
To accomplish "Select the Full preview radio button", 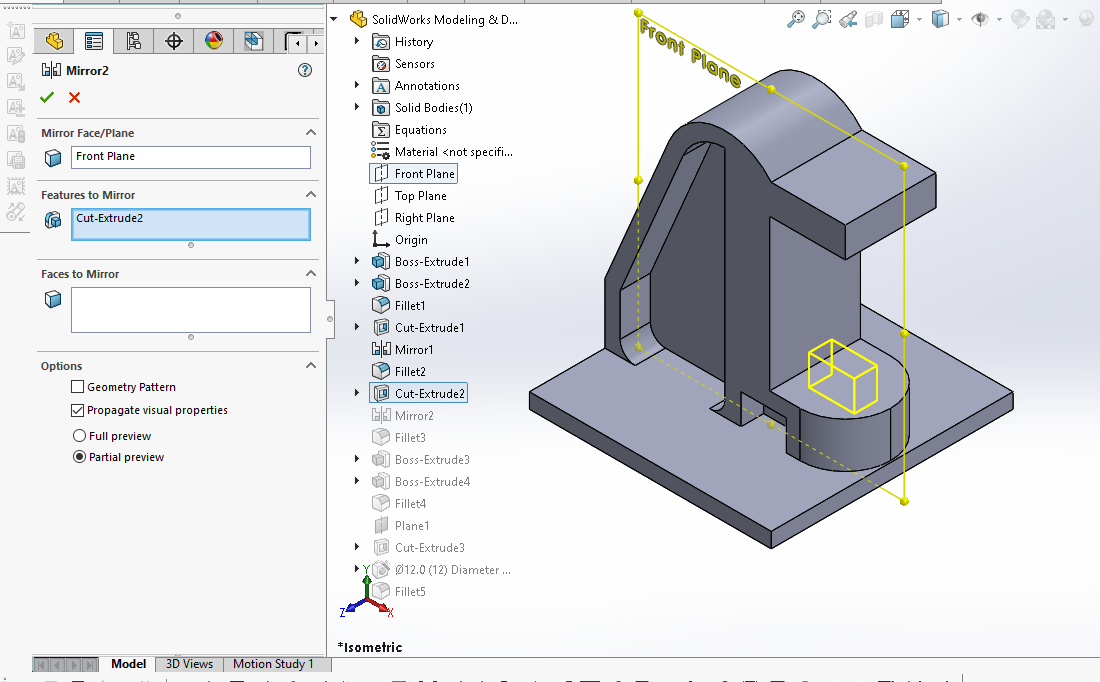I will tap(79, 436).
